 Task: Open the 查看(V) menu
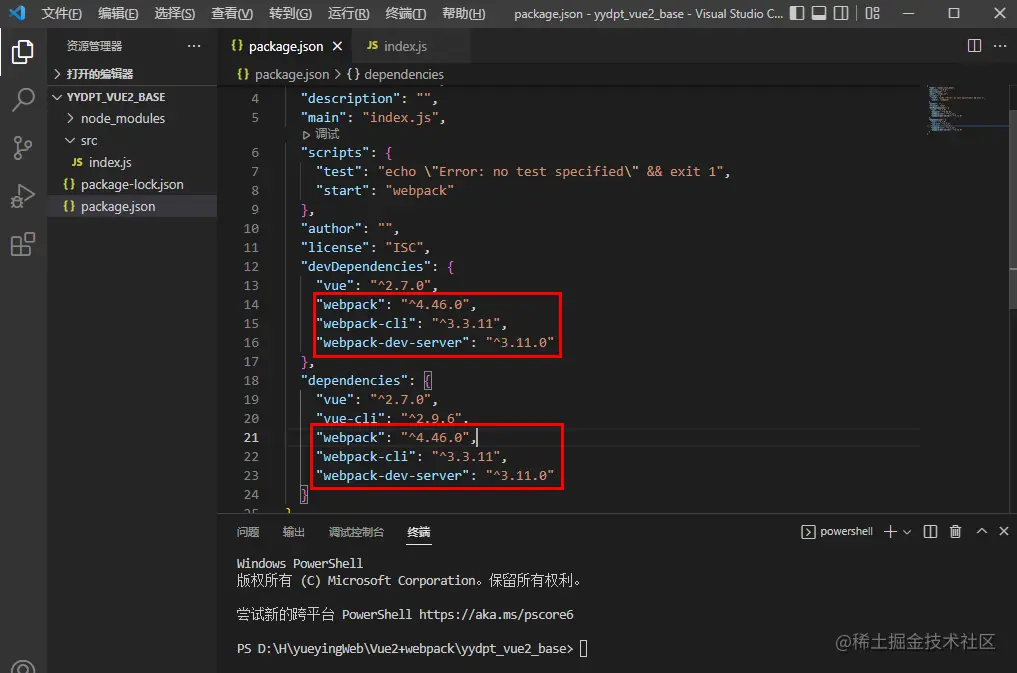click(232, 13)
